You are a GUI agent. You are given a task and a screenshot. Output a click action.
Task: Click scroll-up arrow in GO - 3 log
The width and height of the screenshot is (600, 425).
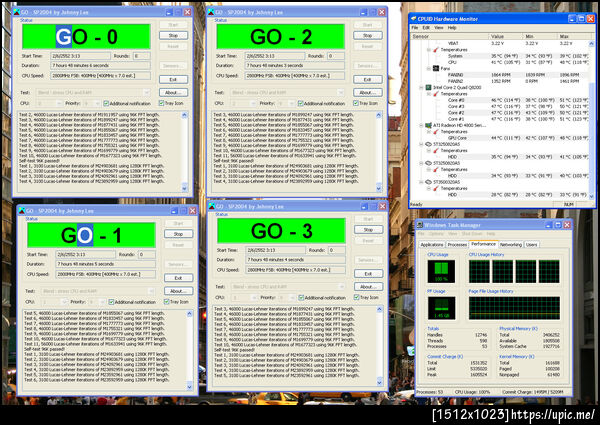(x=380, y=309)
